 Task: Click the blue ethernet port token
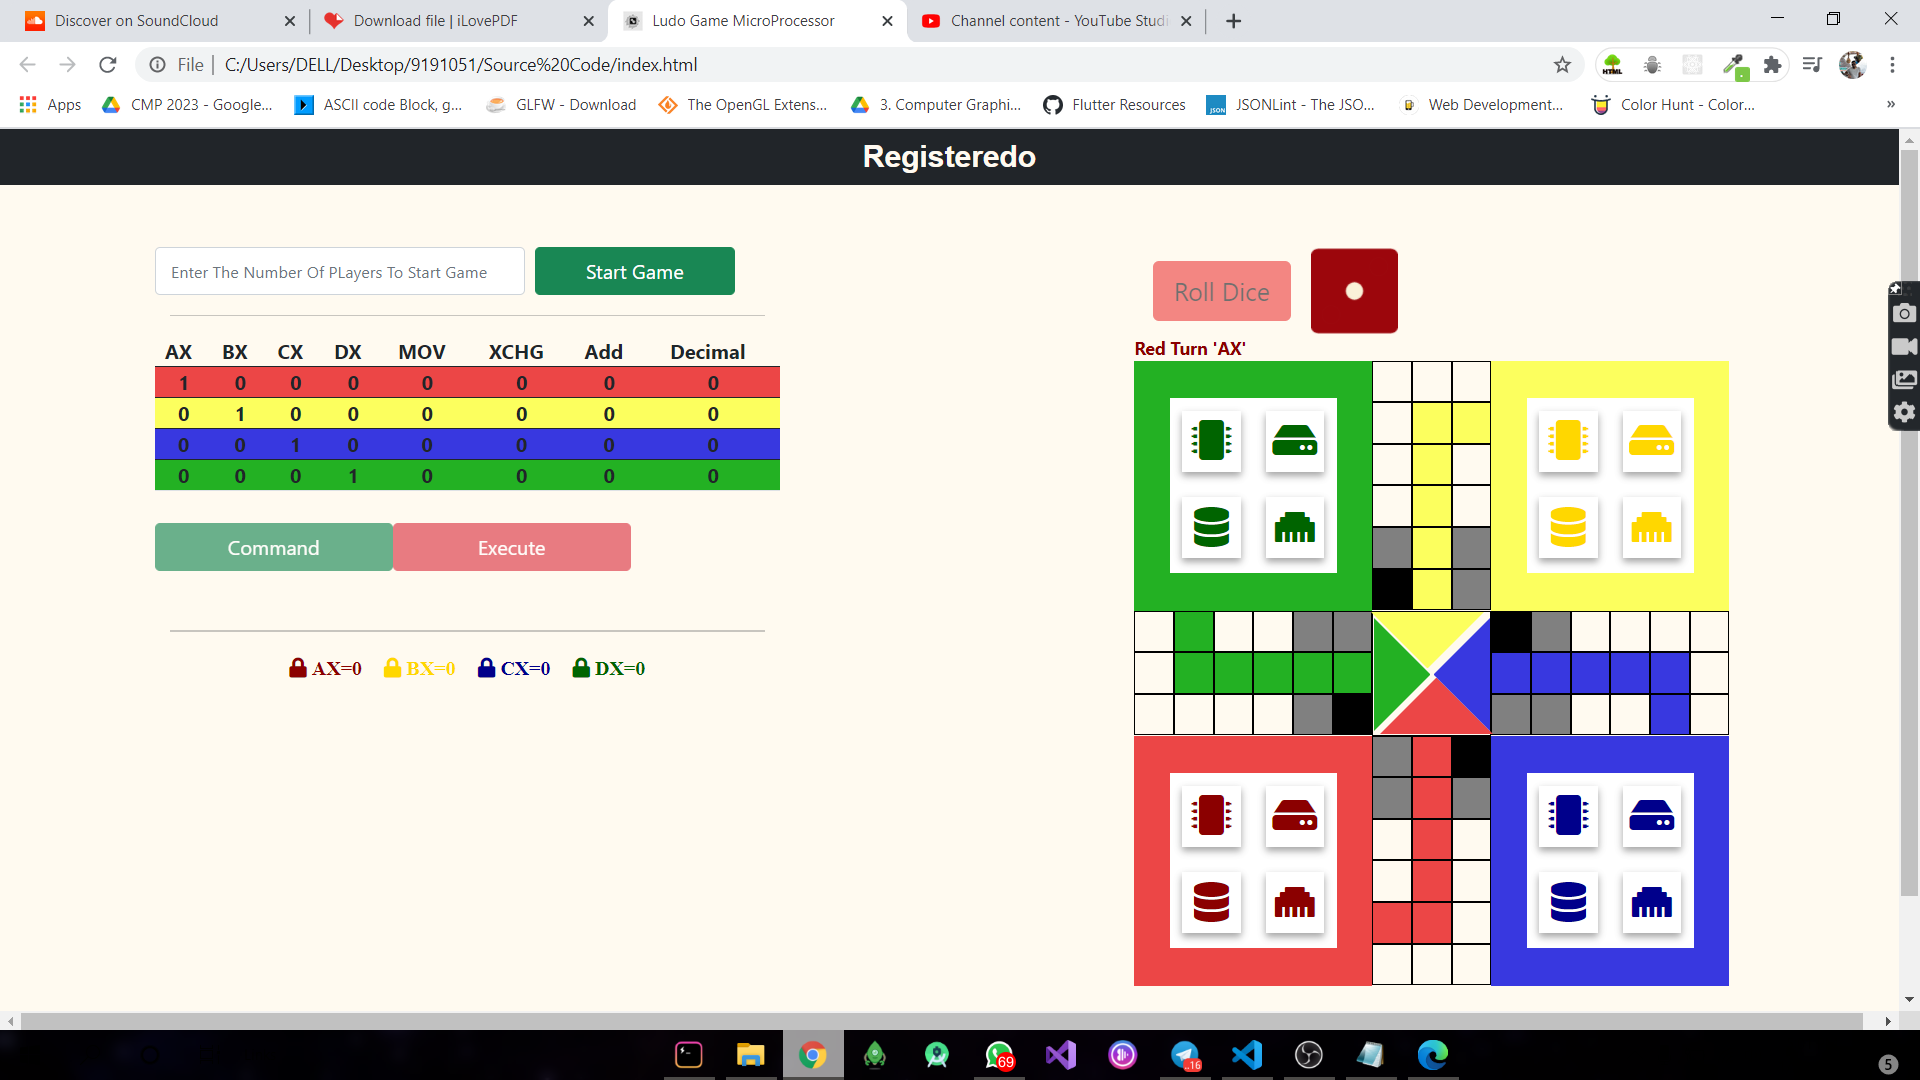click(1651, 902)
